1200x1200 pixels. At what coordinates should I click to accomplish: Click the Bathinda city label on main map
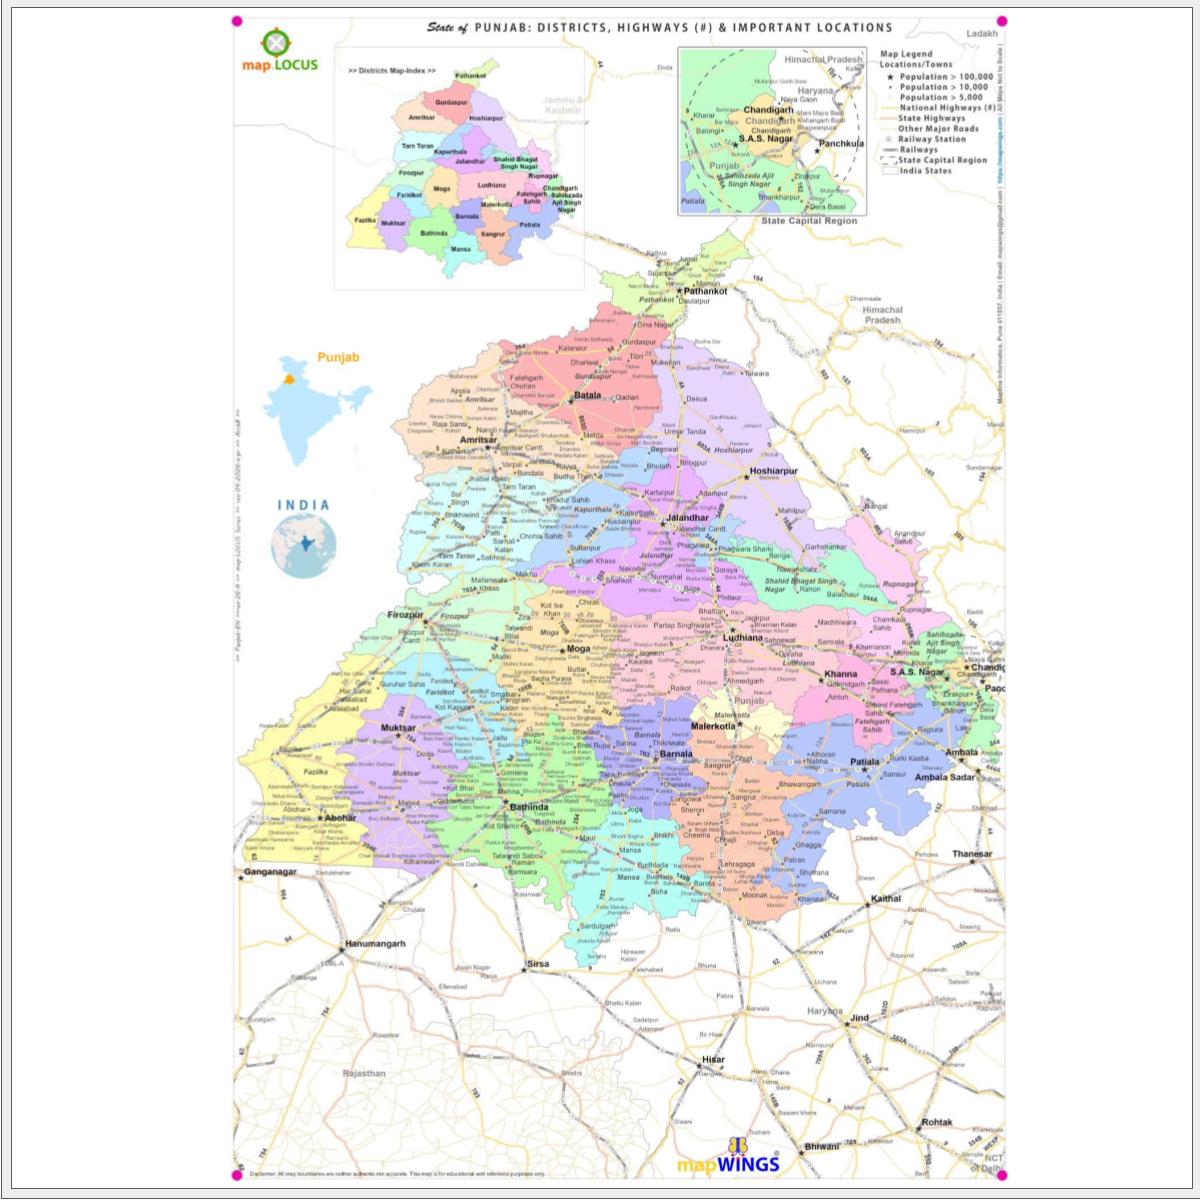(529, 806)
